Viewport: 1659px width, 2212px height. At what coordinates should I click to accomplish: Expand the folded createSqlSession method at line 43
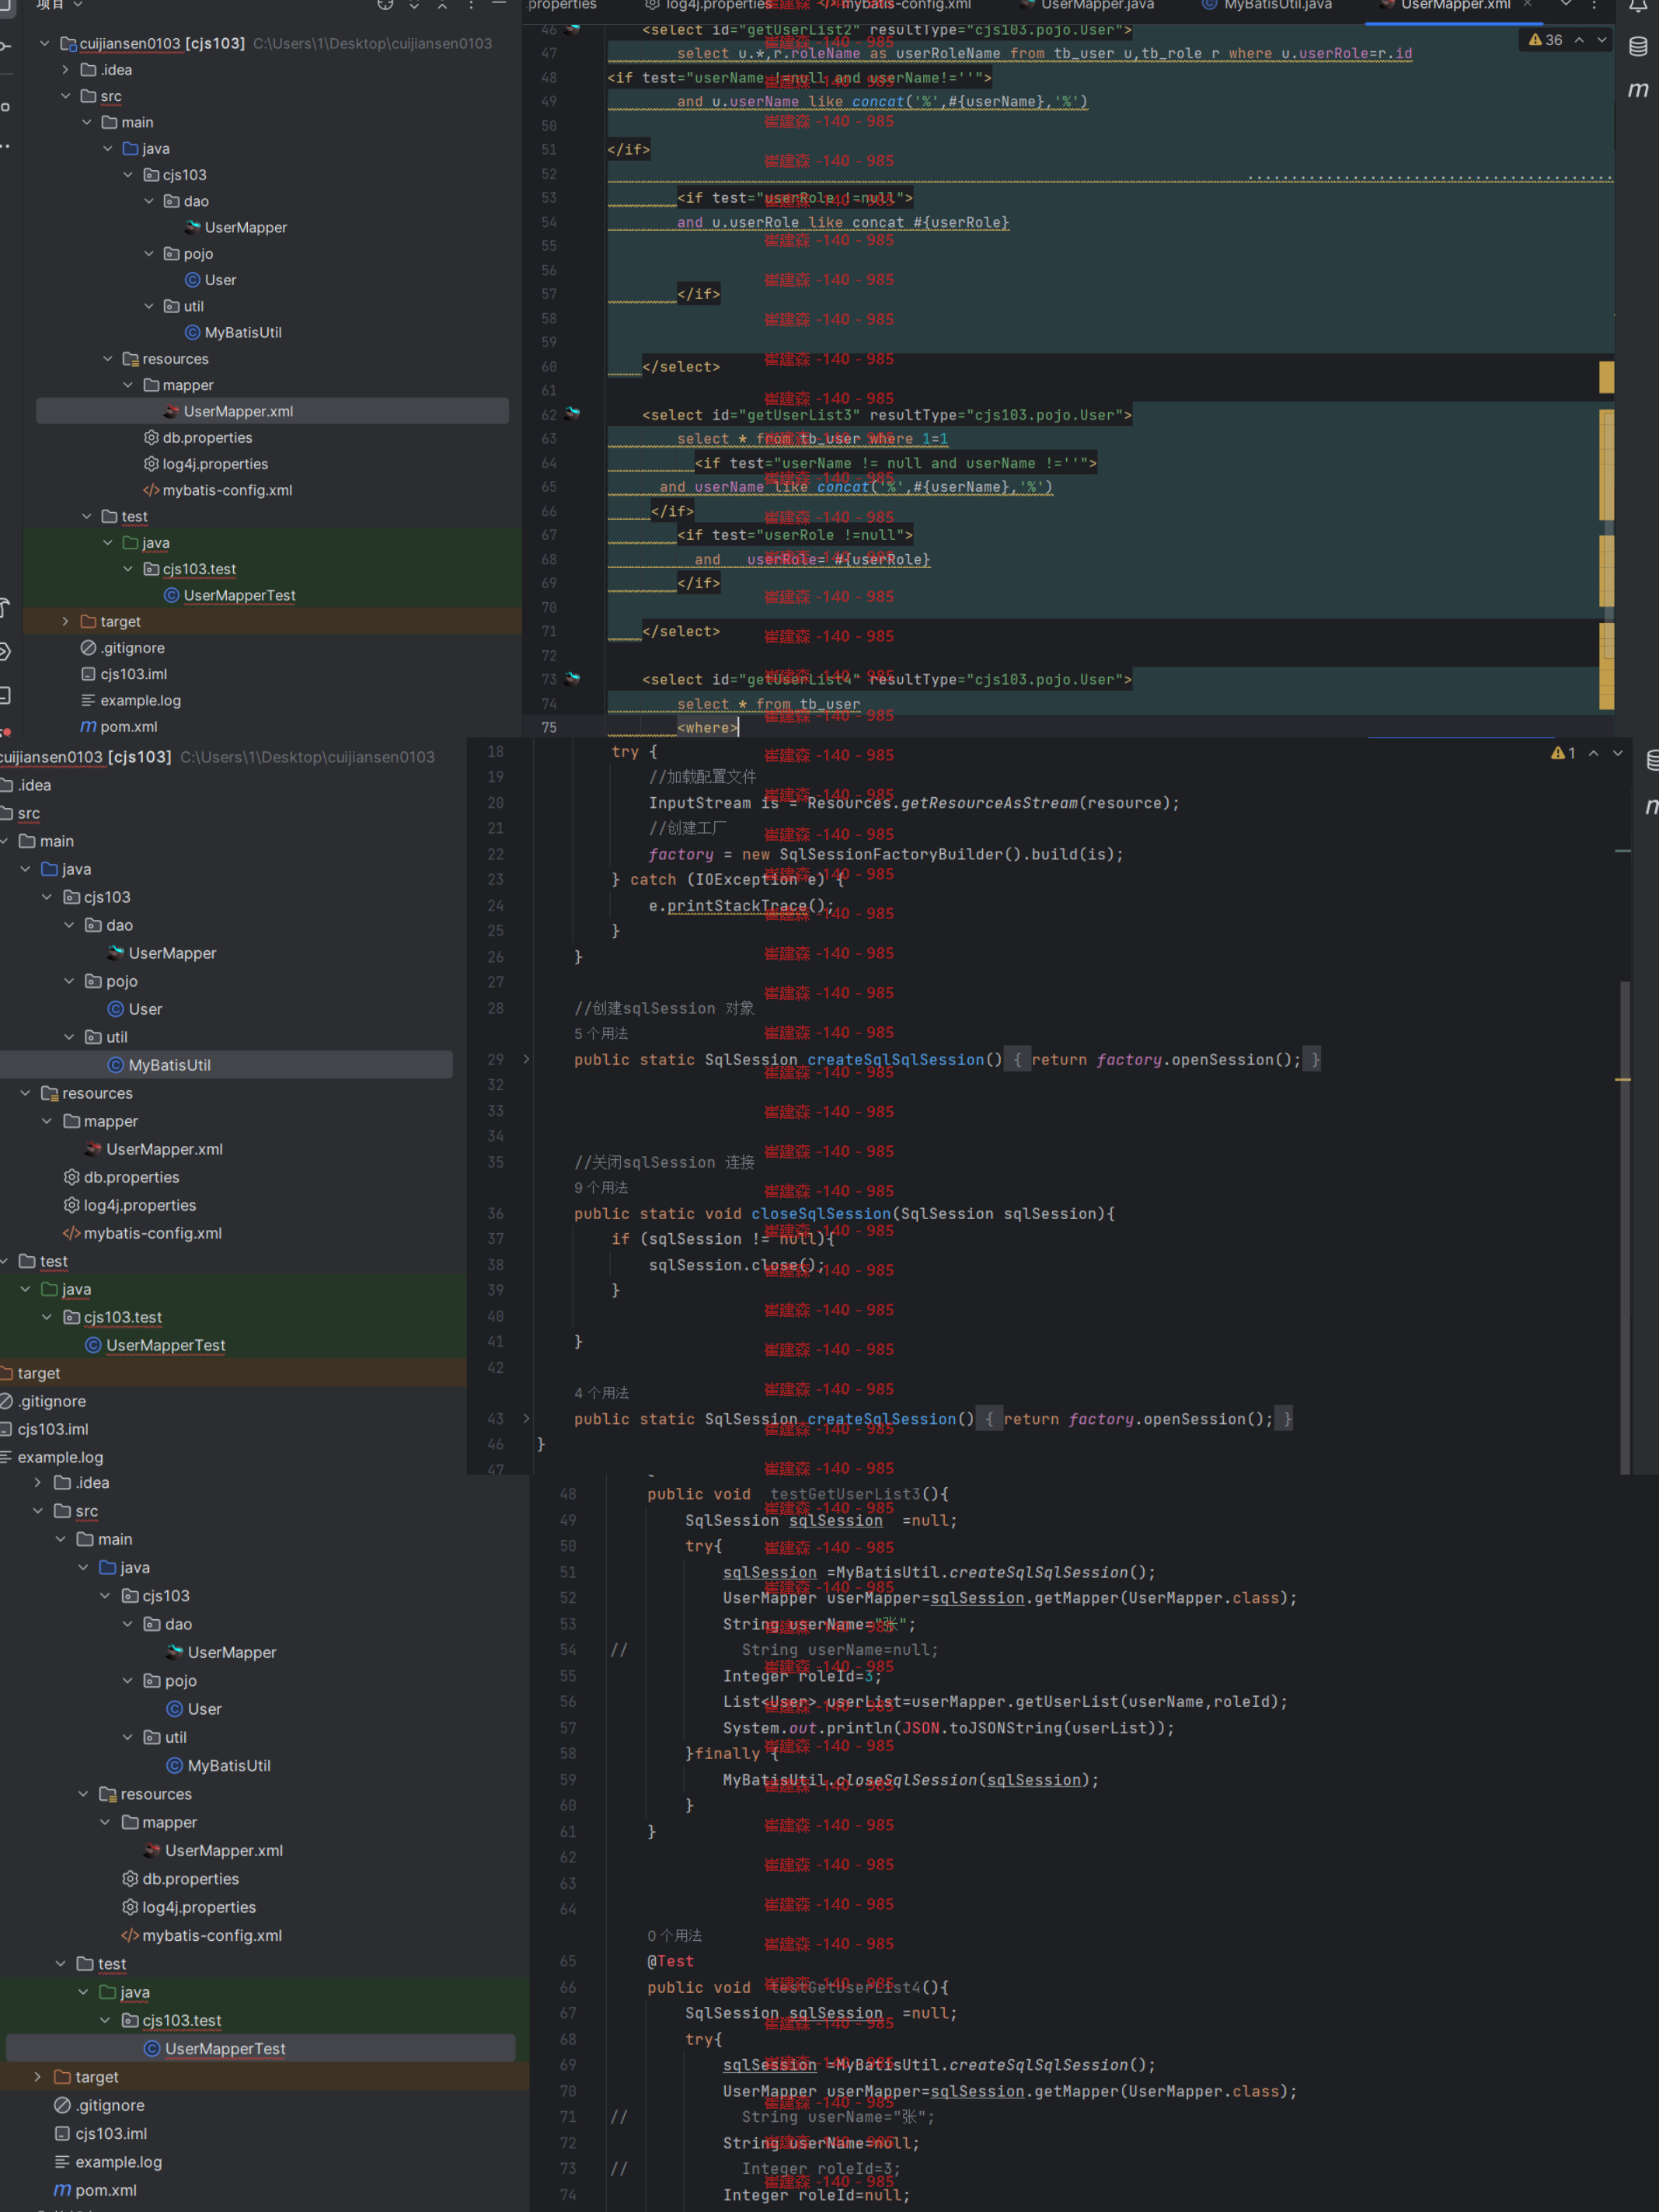526,1418
